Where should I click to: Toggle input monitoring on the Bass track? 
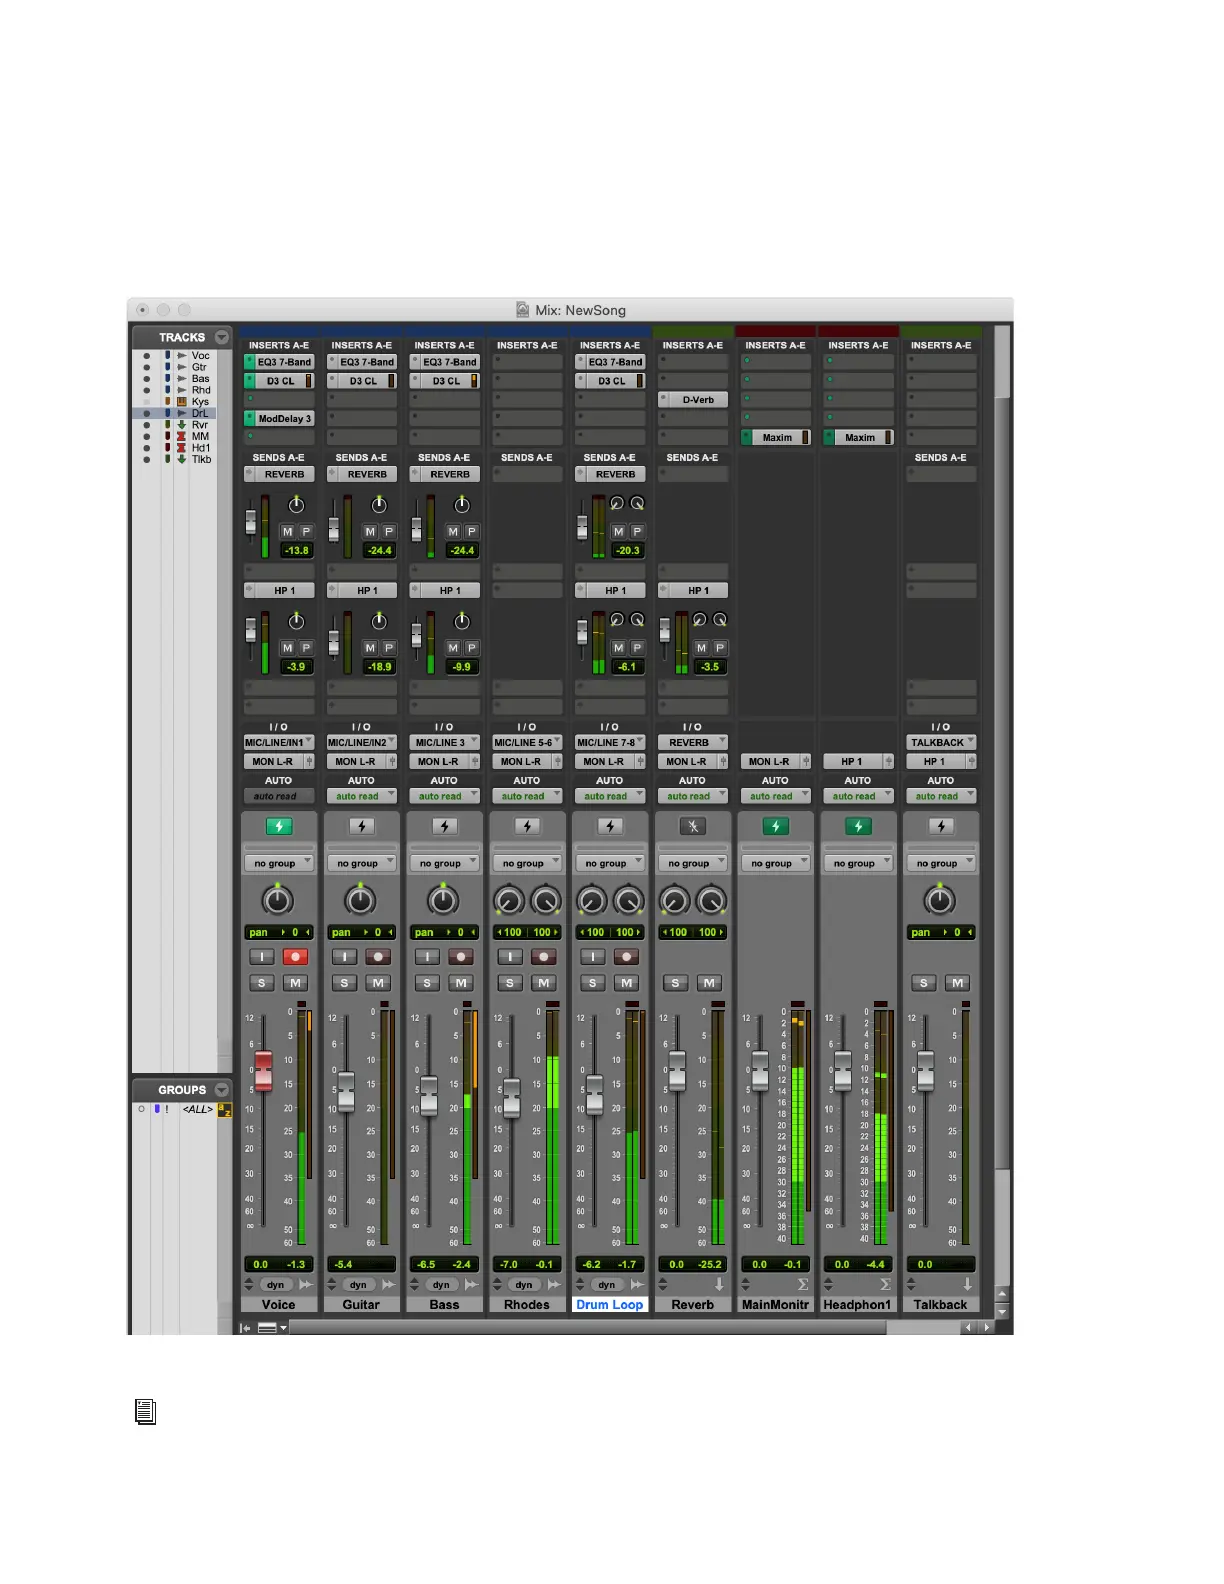pos(427,957)
